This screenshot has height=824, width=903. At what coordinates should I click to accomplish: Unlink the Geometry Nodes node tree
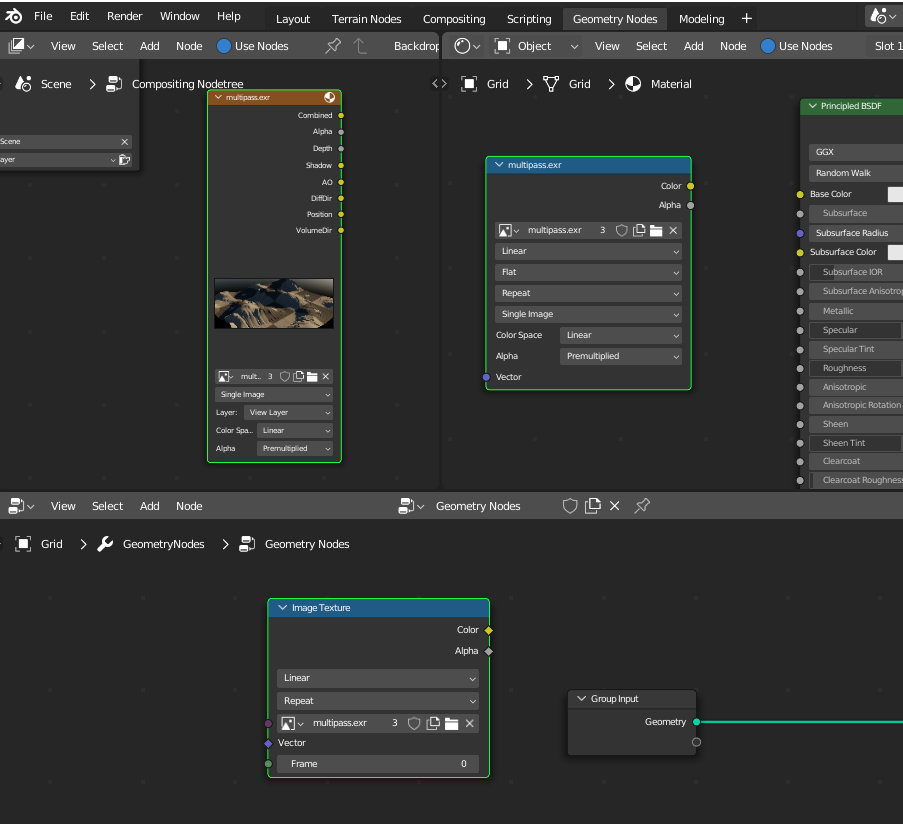[x=614, y=506]
